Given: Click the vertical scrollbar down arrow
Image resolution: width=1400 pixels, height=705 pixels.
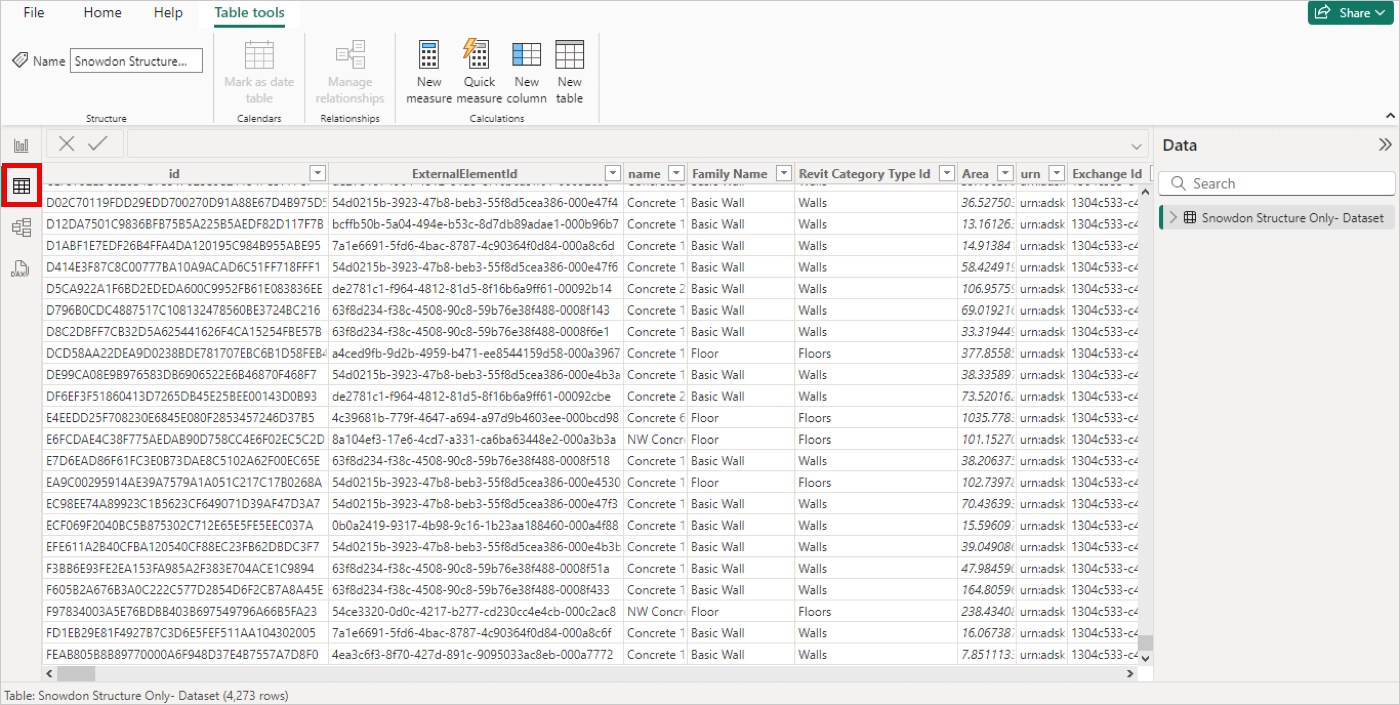Looking at the screenshot, I should (1147, 658).
